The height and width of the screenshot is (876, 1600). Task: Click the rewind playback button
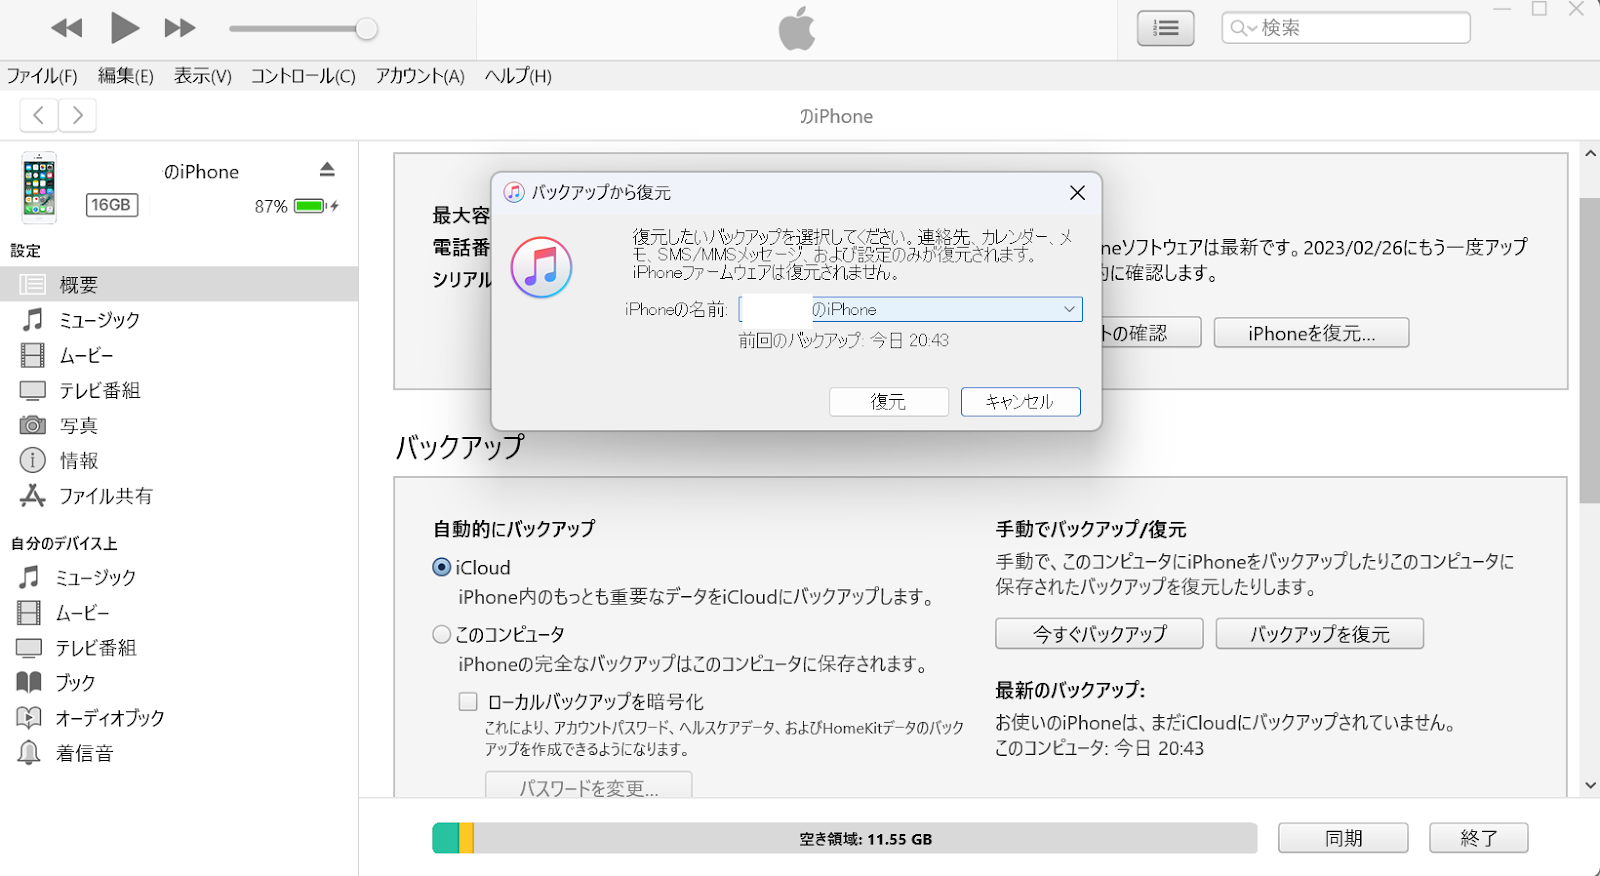66,28
